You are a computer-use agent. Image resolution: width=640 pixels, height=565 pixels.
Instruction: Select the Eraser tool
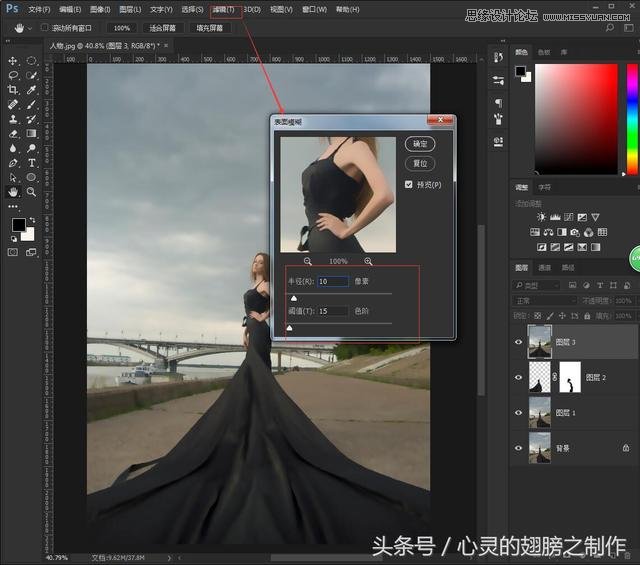[x=13, y=133]
